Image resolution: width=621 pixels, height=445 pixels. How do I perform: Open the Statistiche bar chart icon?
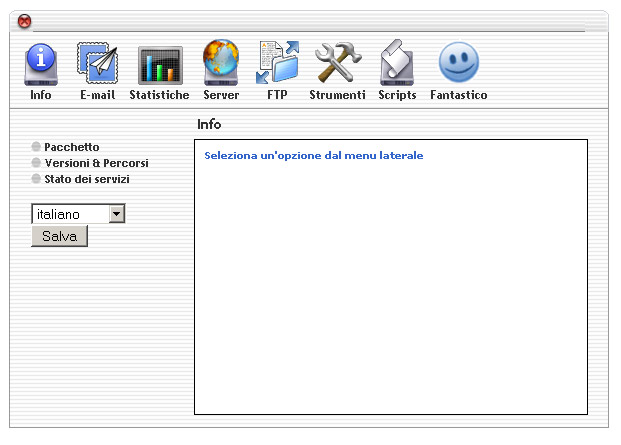(x=160, y=65)
